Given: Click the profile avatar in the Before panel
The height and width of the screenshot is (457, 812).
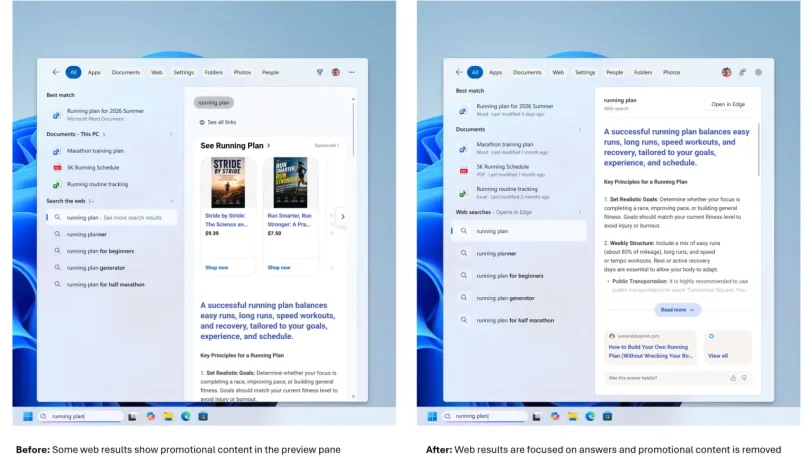Looking at the screenshot, I should 336,73.
